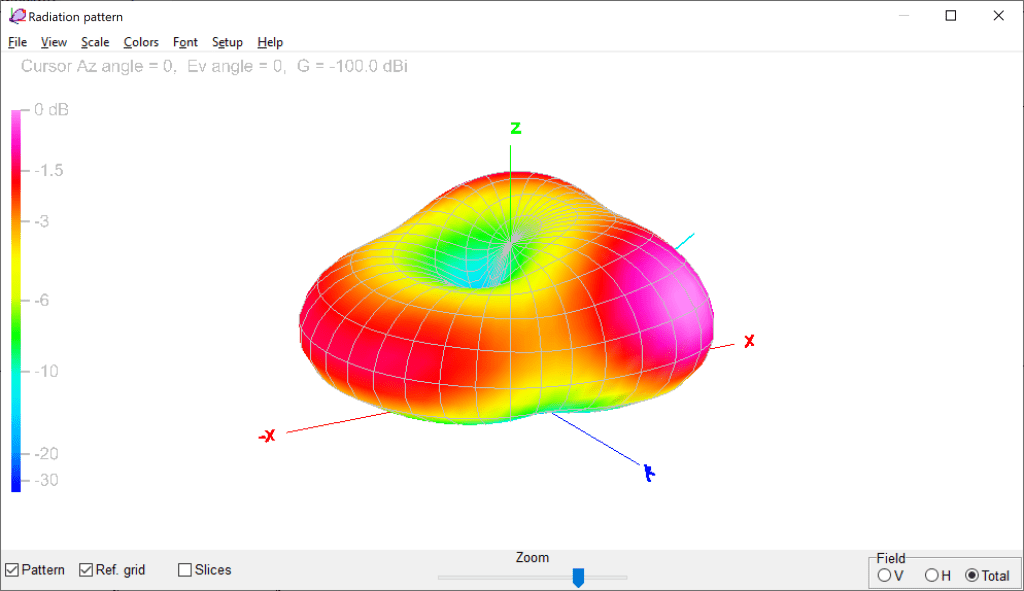Choose the Total field radio button
This screenshot has width=1024, height=591.
click(x=972, y=575)
